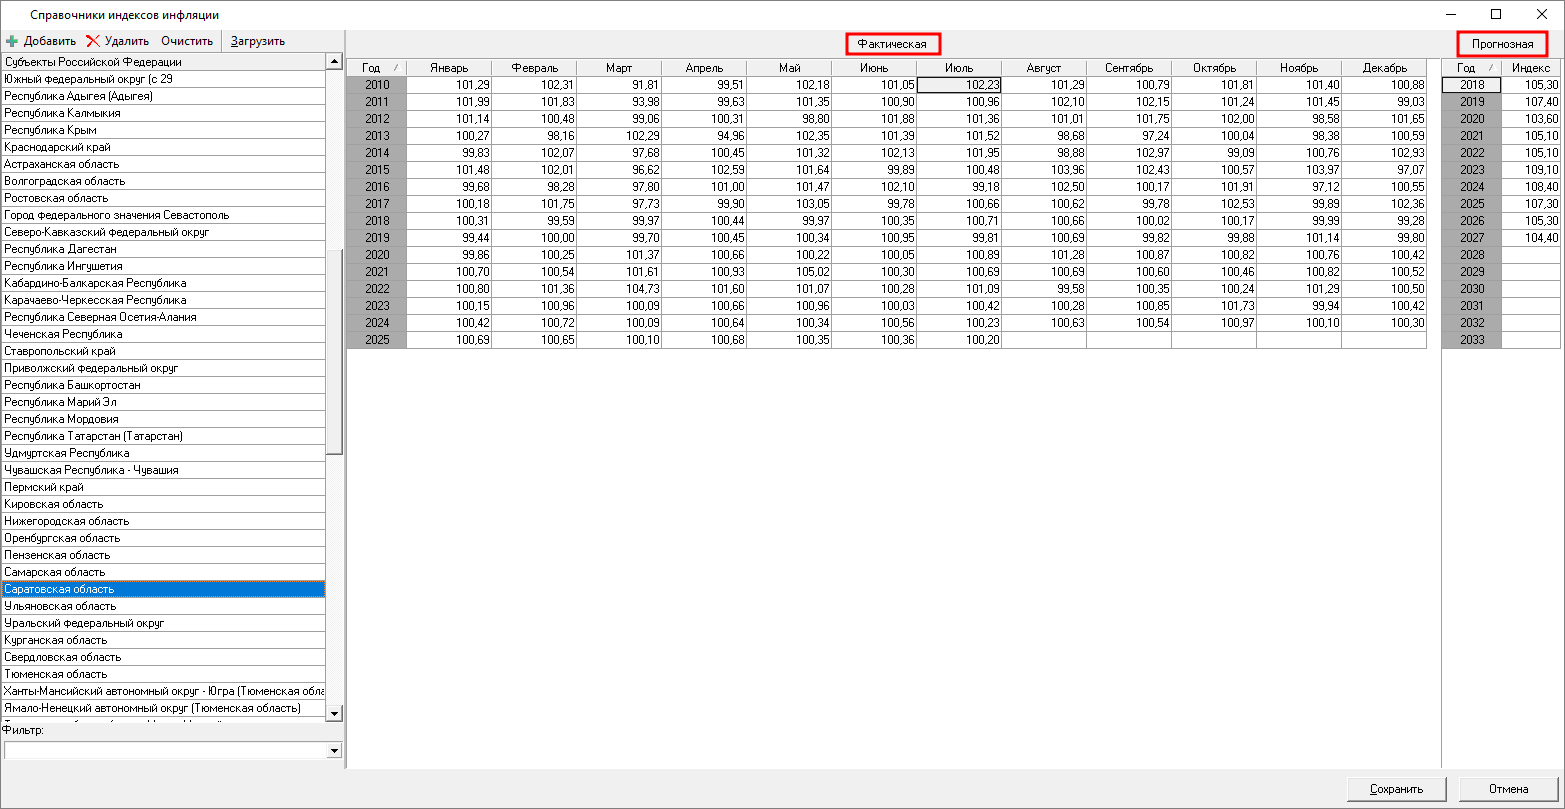1565x809 pixels.
Task: Select the 2025 row in actual table
Action: point(377,340)
